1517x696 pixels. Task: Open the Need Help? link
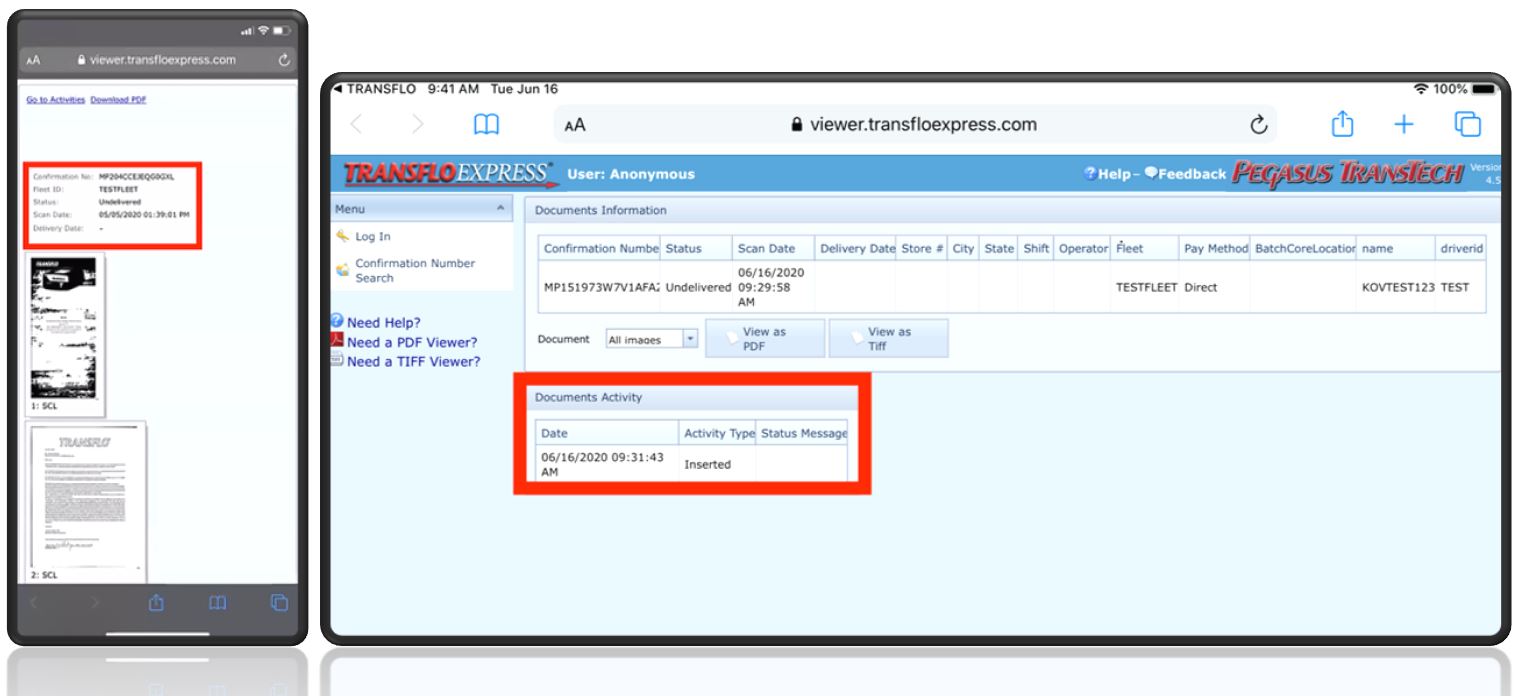pos(384,323)
